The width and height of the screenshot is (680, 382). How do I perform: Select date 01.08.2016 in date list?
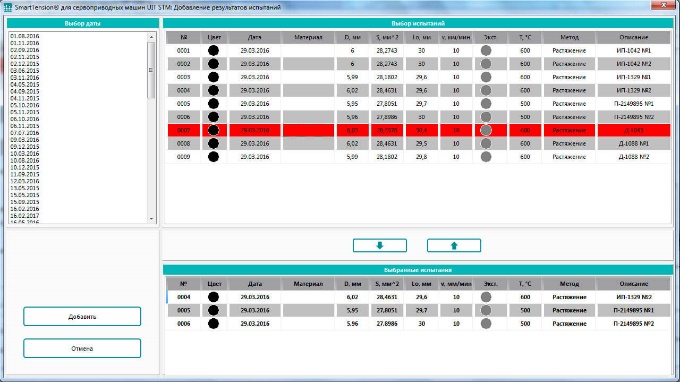(x=25, y=36)
